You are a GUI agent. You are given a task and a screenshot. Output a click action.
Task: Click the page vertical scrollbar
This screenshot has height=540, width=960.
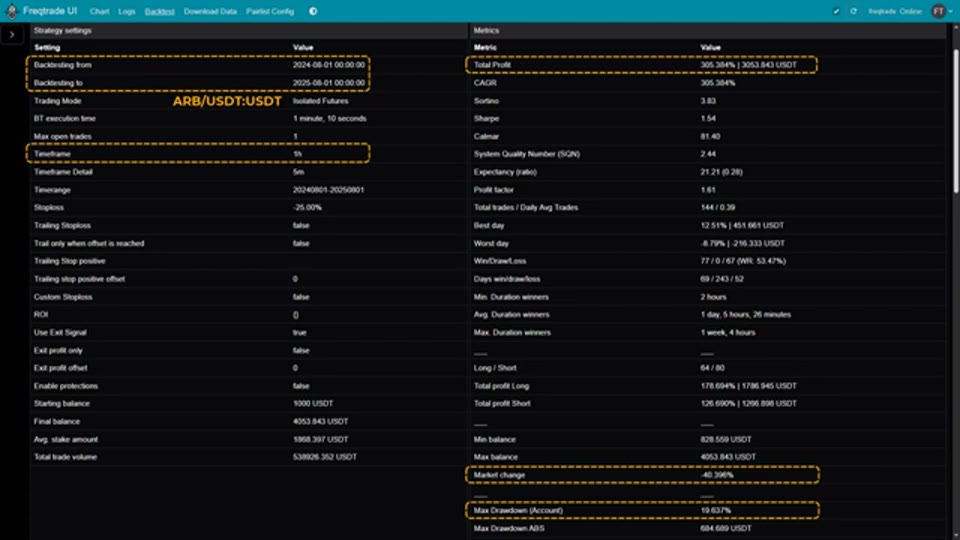tap(956, 122)
